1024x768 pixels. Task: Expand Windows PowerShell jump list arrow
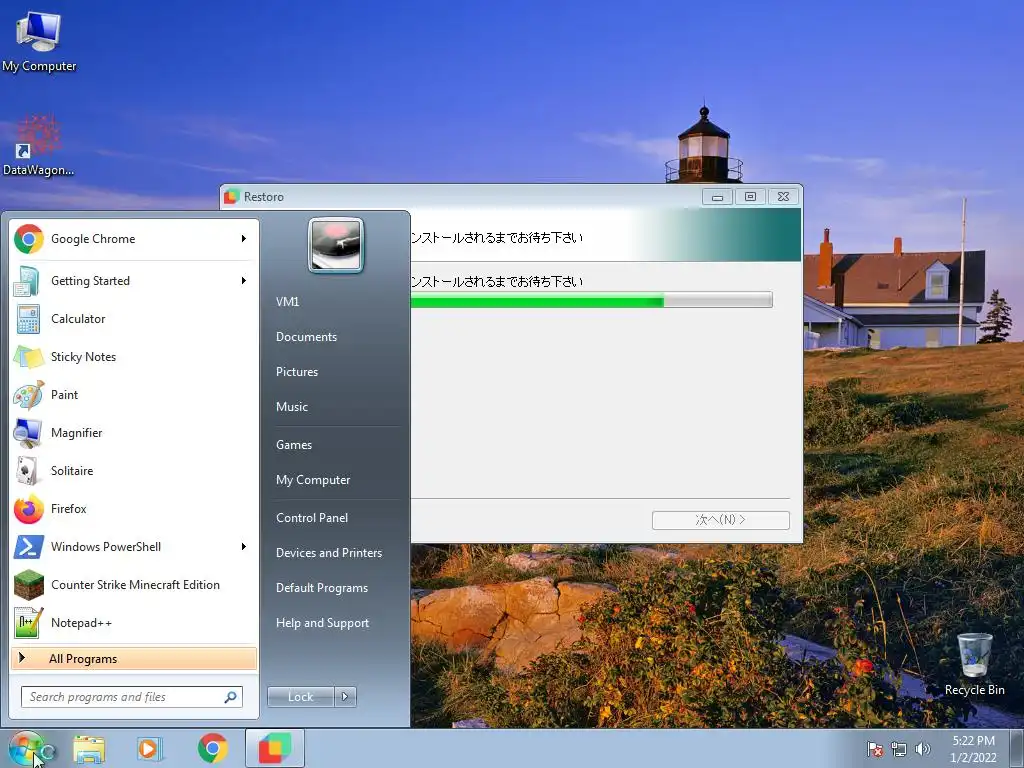point(244,547)
